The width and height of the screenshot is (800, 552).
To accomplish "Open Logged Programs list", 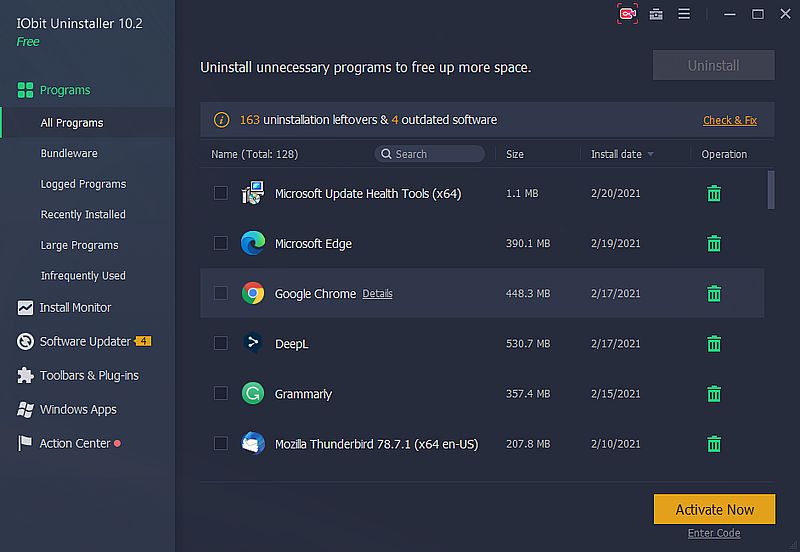I will [83, 184].
